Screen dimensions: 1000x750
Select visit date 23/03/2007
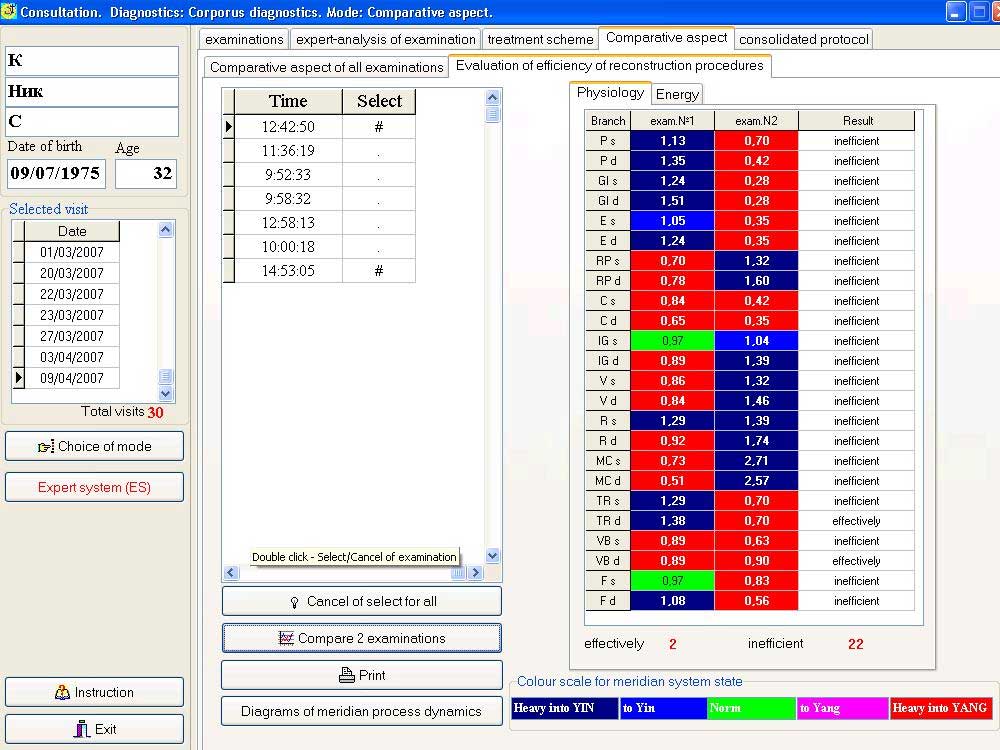point(71,316)
